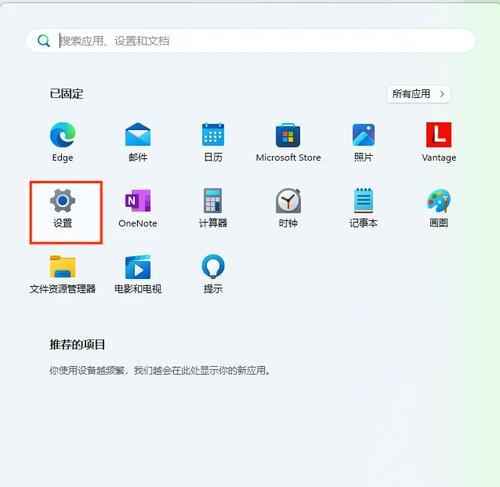The width and height of the screenshot is (500, 487).
Task: Launch the 日历 calendar app
Action: tap(213, 142)
